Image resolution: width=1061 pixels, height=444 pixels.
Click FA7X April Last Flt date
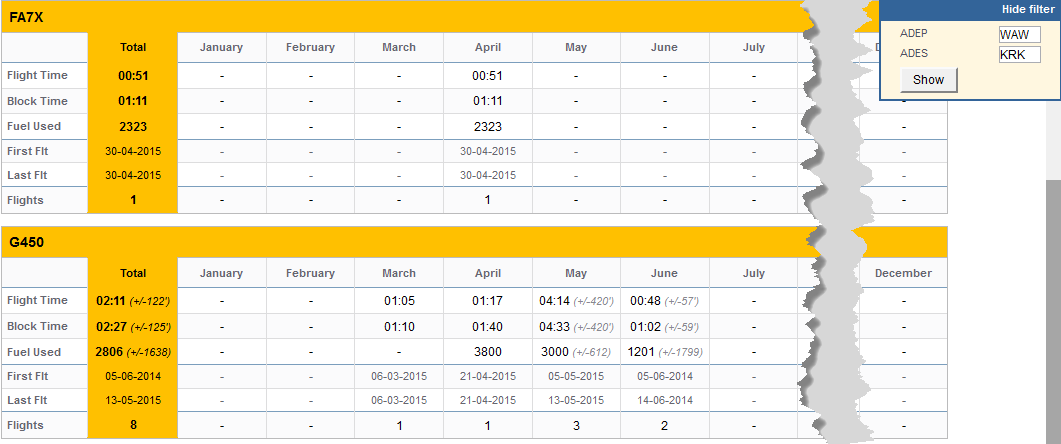488,175
